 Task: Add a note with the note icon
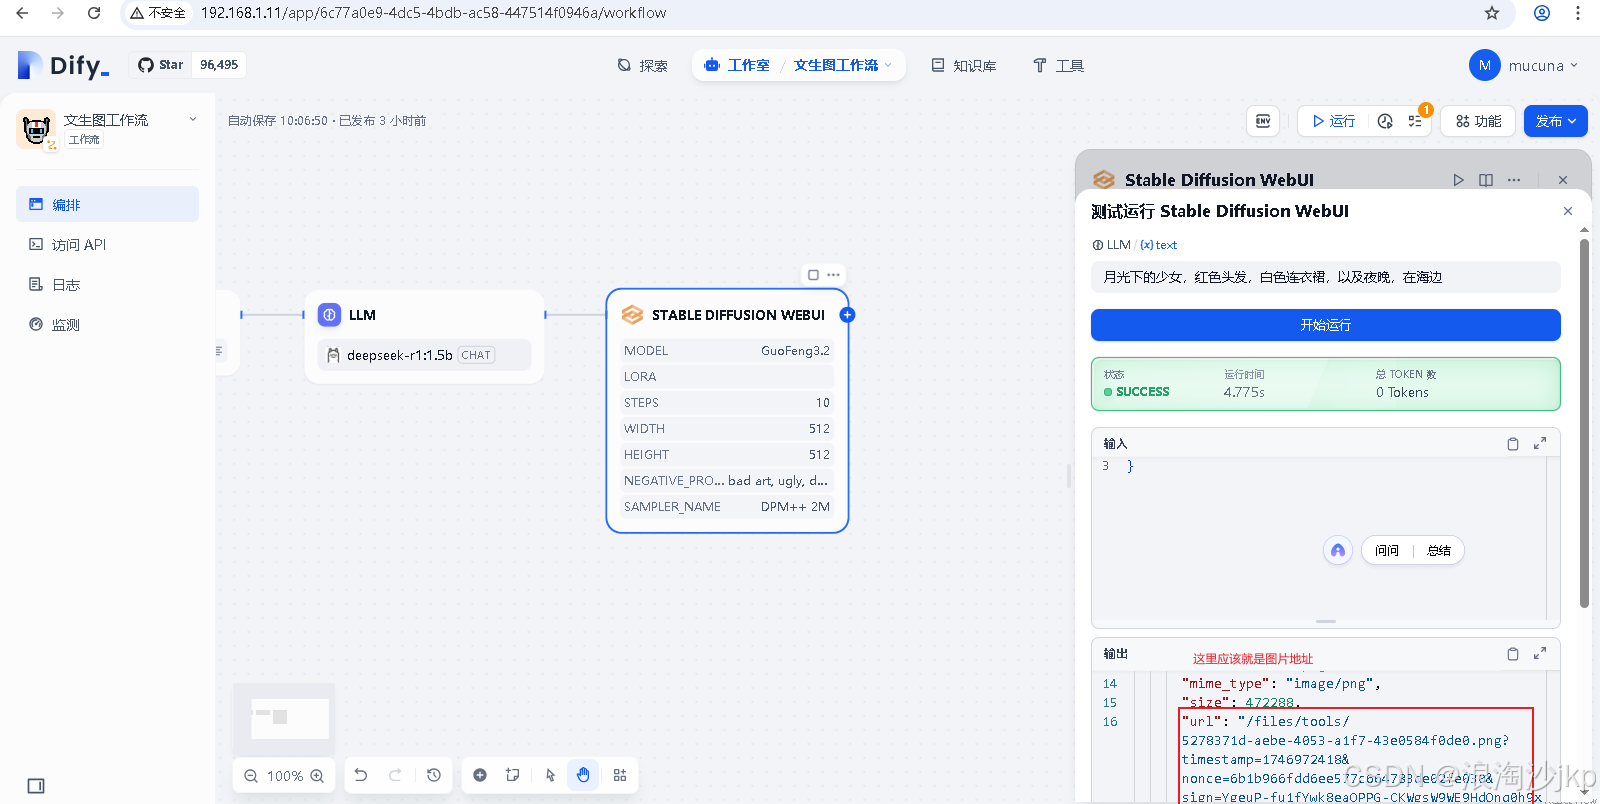click(513, 775)
